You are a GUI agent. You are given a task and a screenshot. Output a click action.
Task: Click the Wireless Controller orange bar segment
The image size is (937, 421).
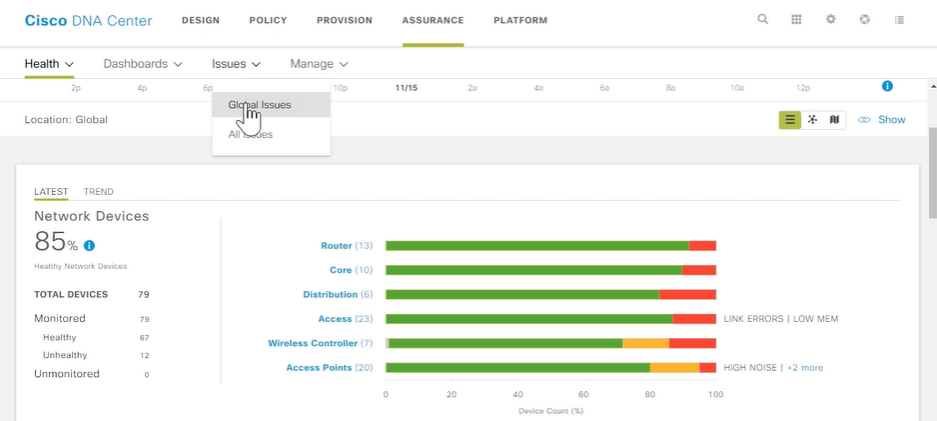click(646, 343)
